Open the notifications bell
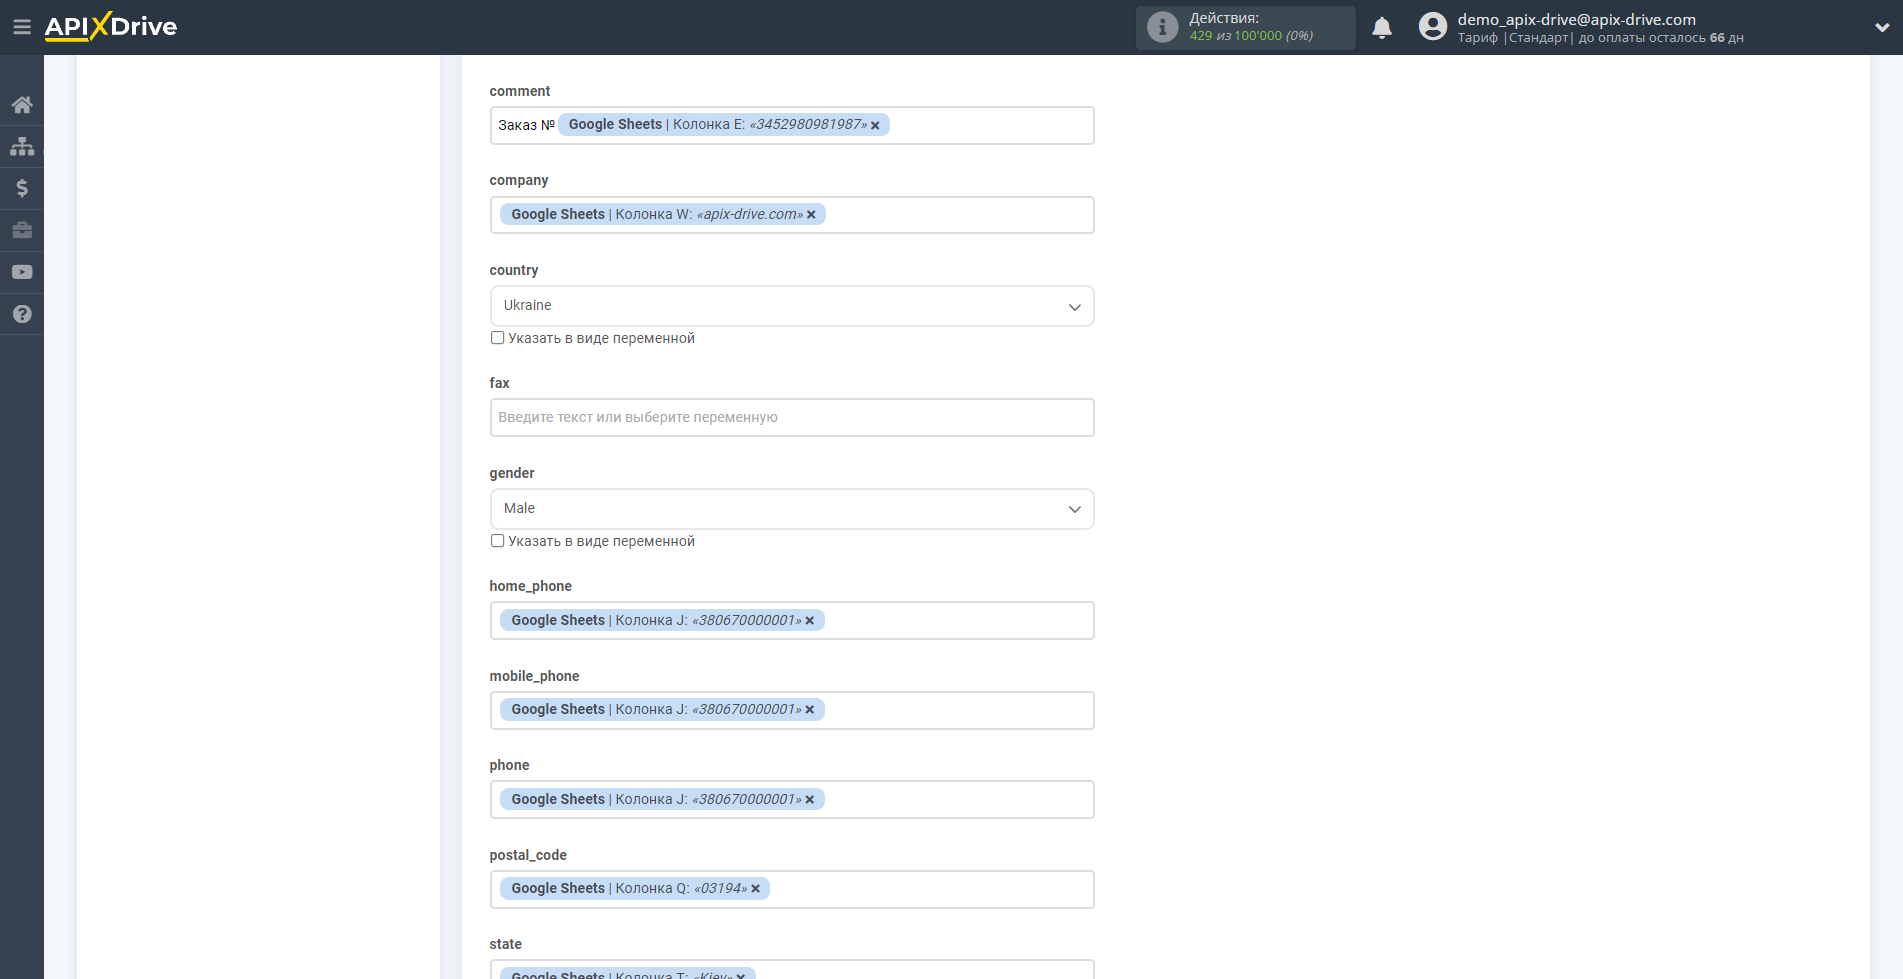 pos(1382,28)
